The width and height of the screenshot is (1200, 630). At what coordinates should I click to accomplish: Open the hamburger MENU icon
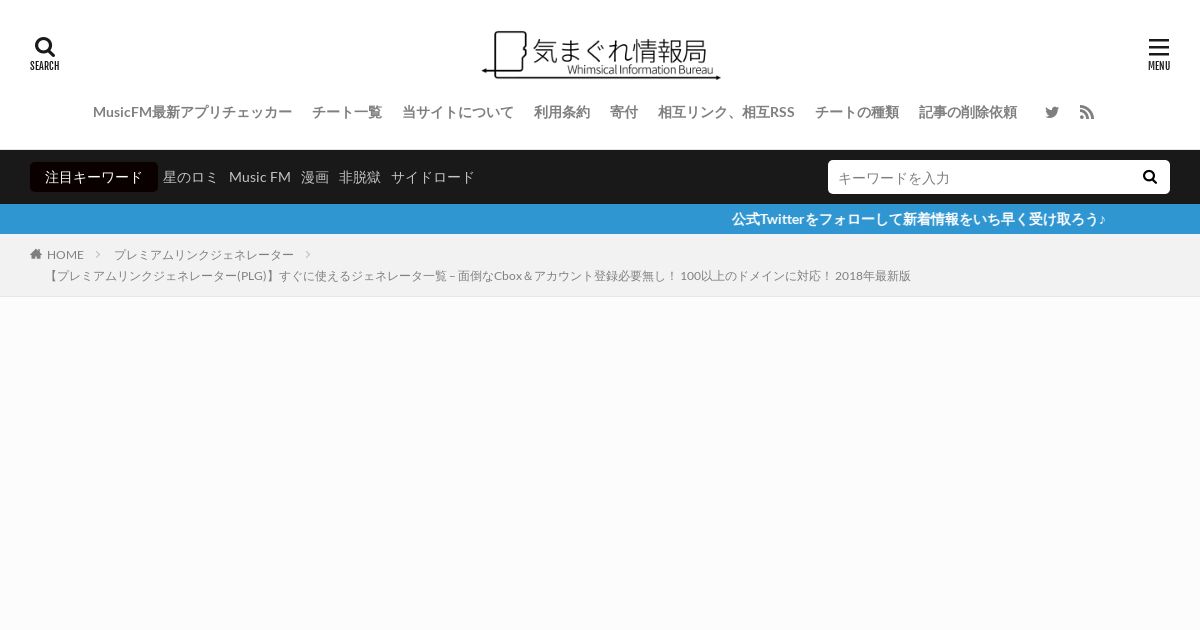pos(1158,54)
